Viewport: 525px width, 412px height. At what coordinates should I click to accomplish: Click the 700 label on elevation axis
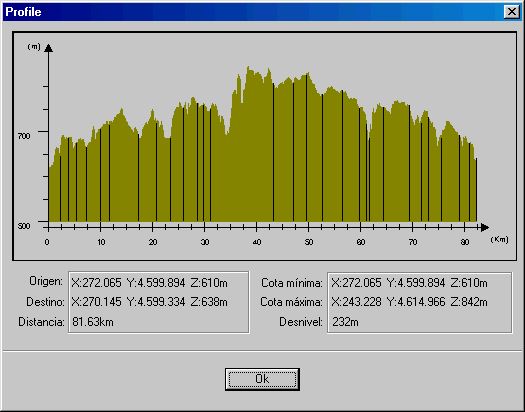point(24,136)
